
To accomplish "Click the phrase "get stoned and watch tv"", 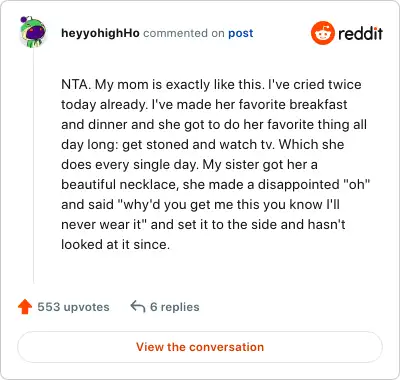I will tap(198, 144).
